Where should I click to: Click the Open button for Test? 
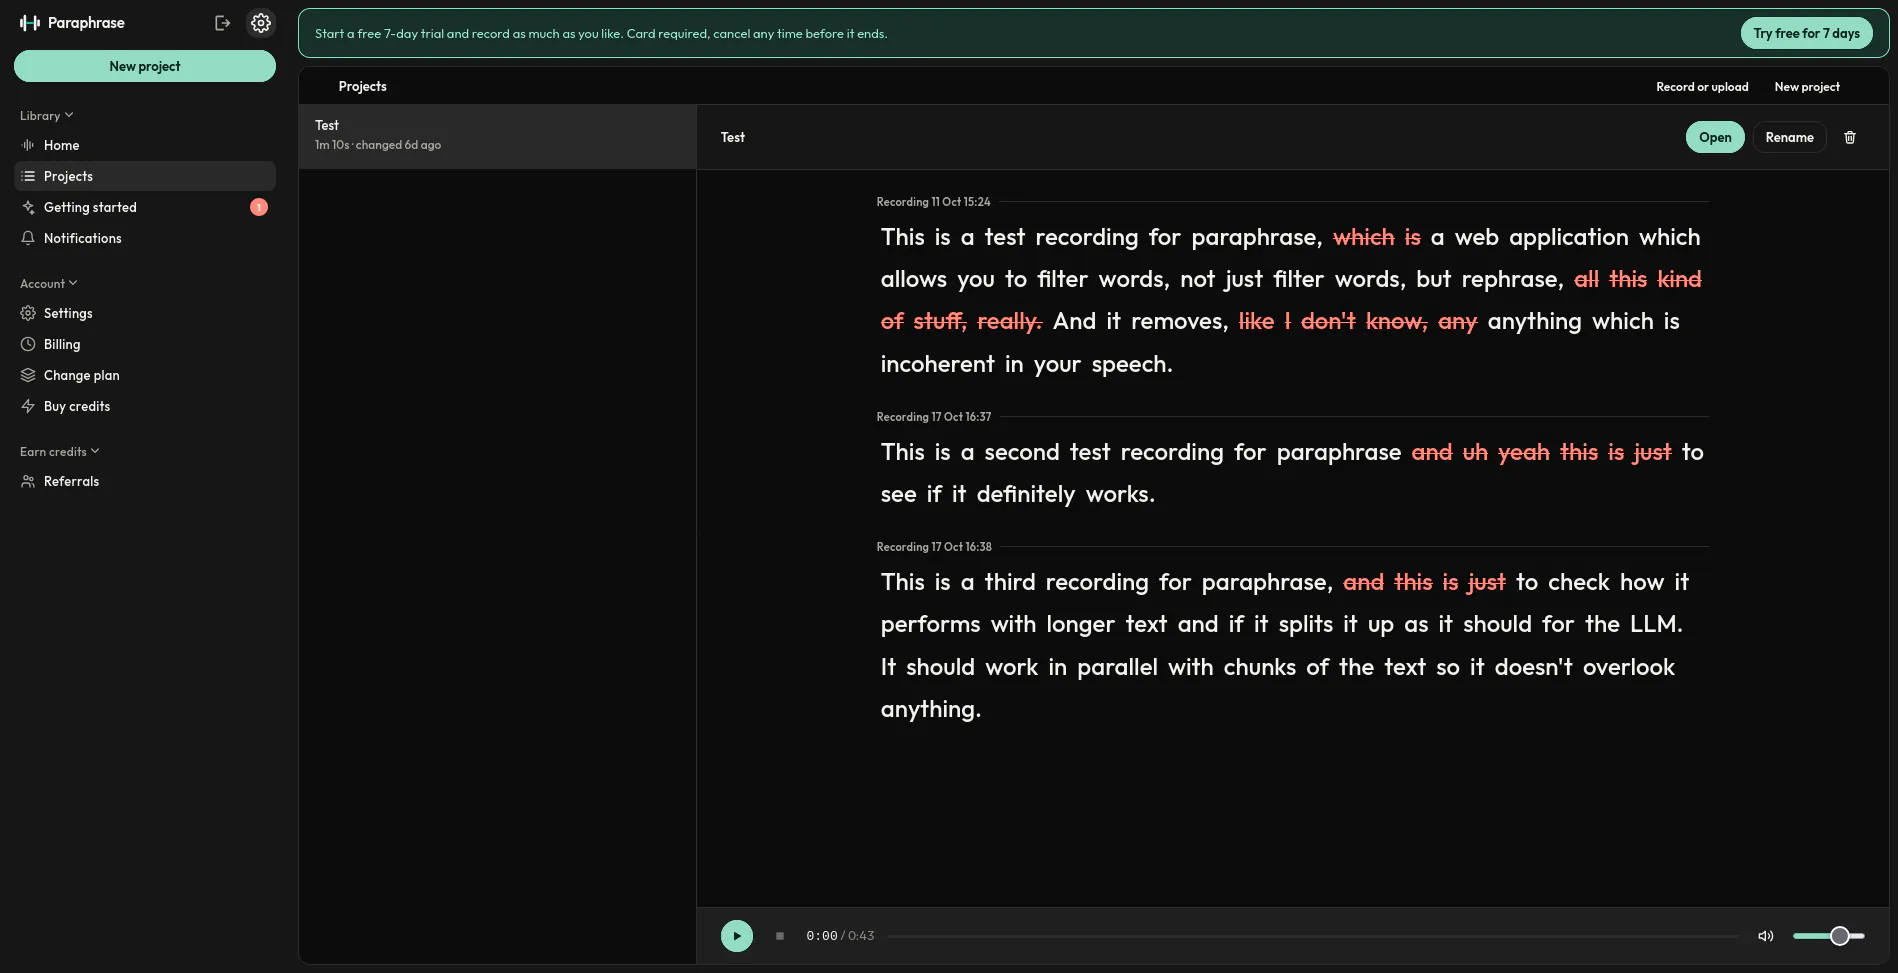[1715, 137]
